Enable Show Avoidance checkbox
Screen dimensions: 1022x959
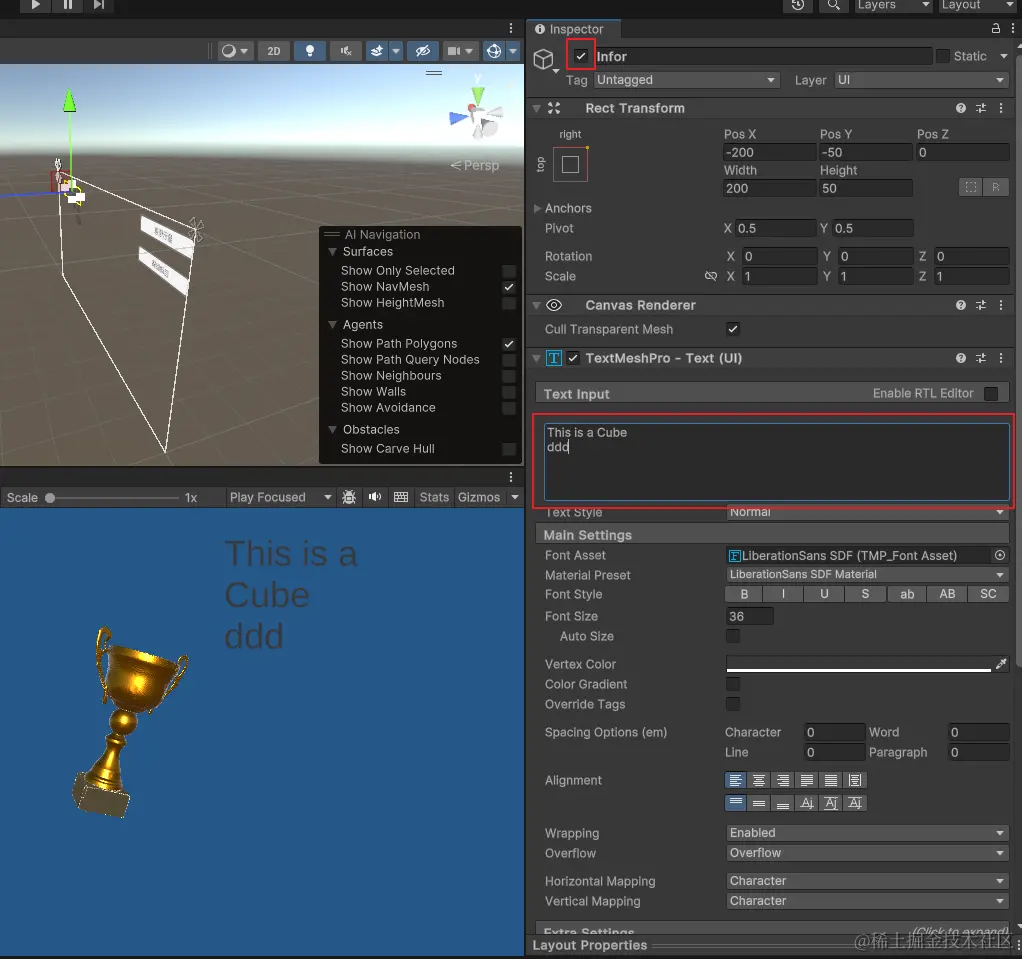point(509,408)
